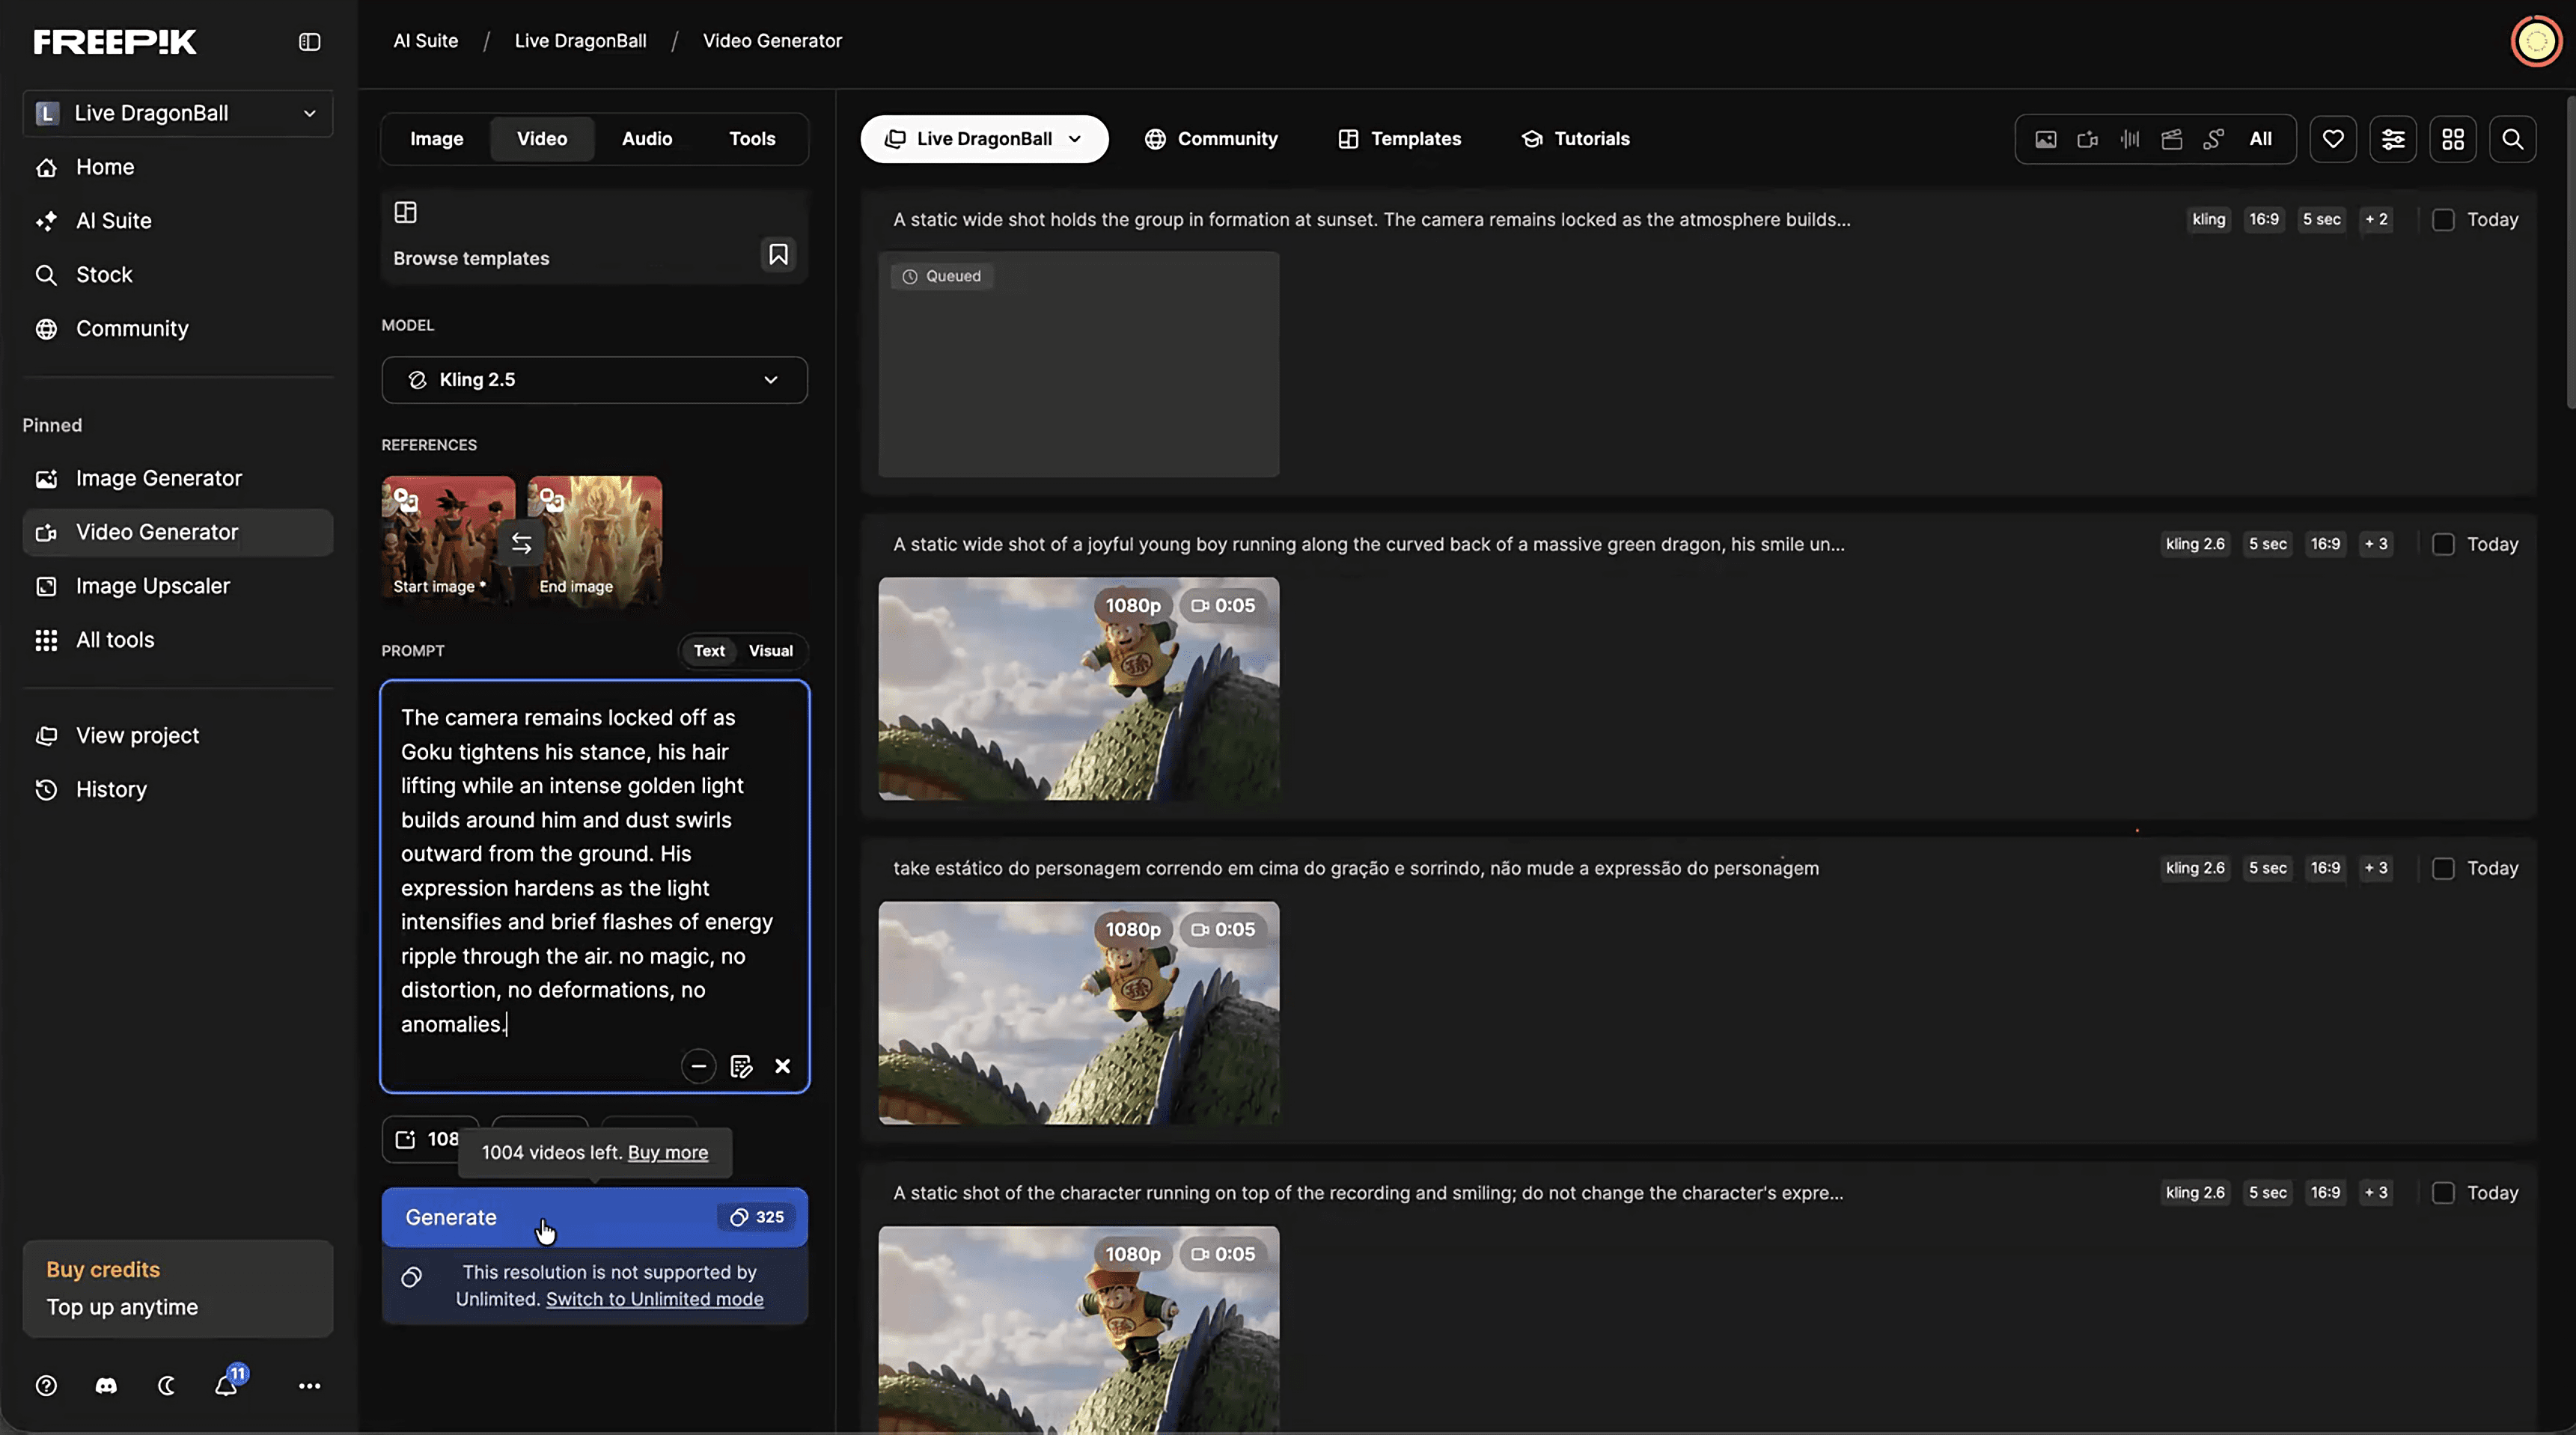Screen dimensions: 2576x1435
Task: Click Switch to Unlimited mode link
Action: click(x=654, y=1299)
